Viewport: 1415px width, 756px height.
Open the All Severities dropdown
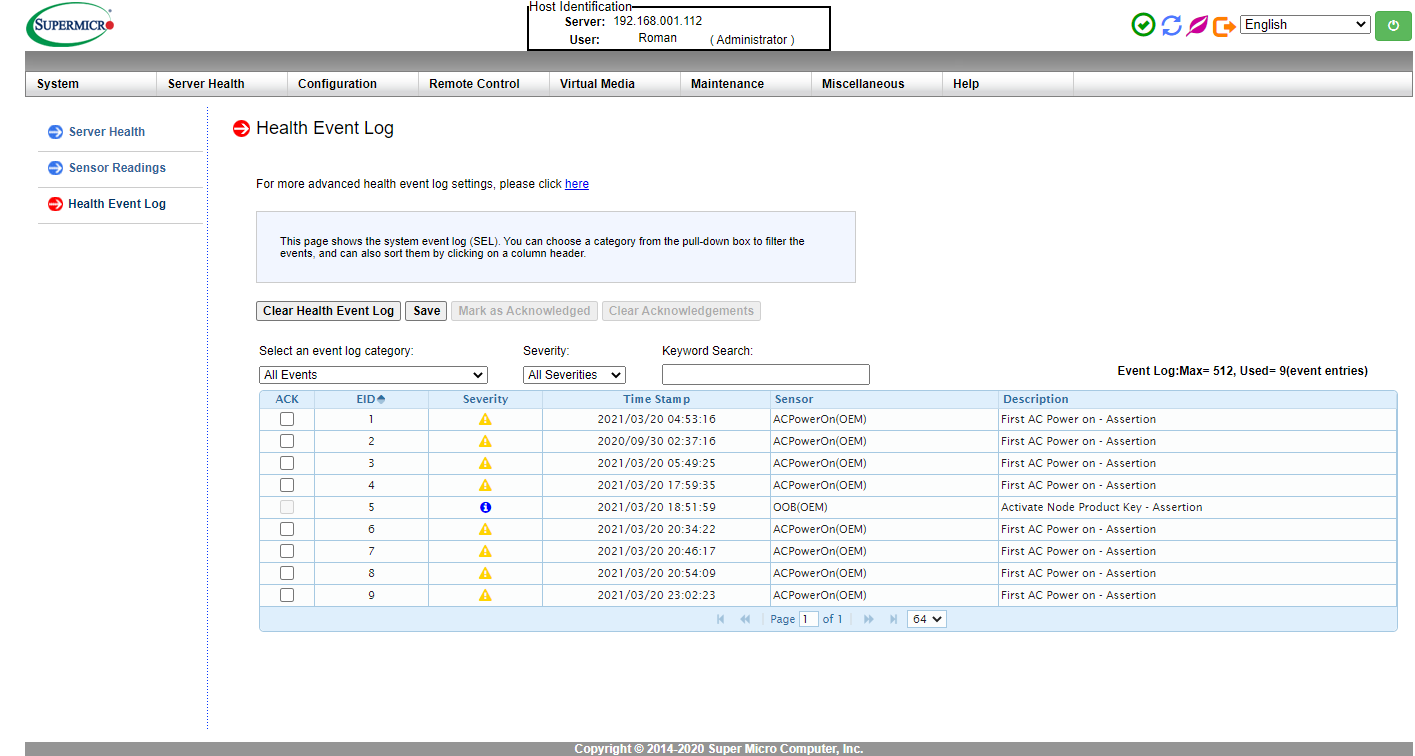coord(574,375)
